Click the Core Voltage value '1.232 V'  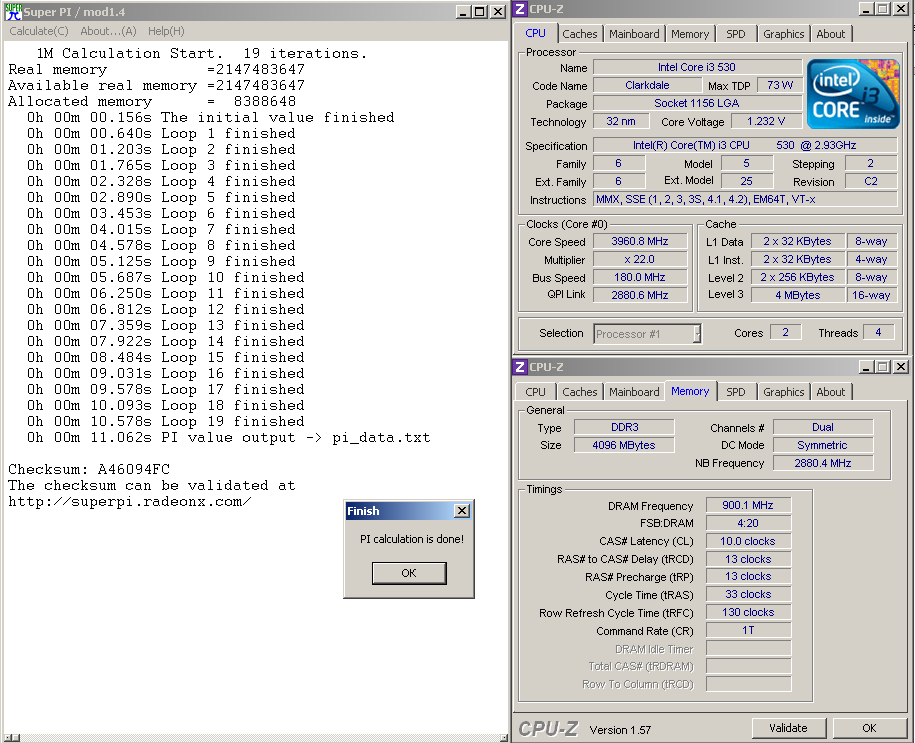click(x=766, y=121)
